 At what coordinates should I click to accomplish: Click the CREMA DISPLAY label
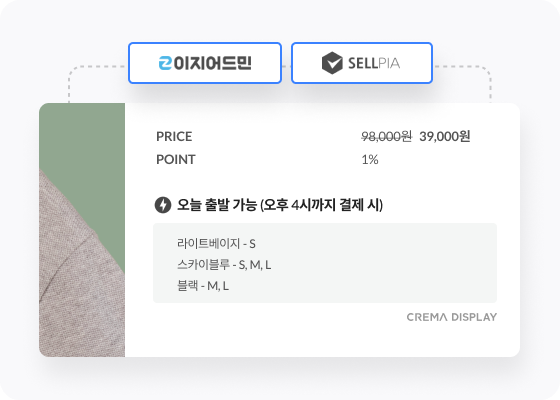point(452,317)
